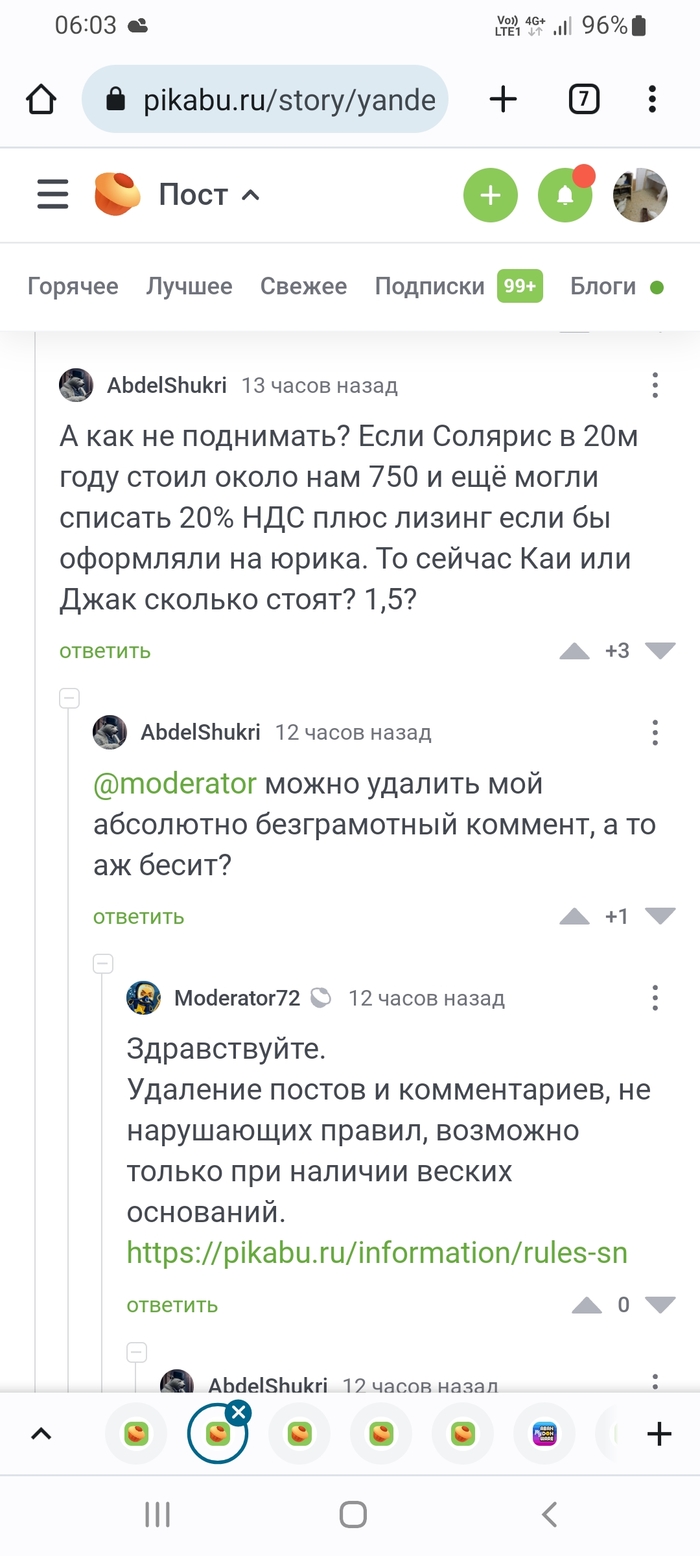The height and width of the screenshot is (1556, 700).
Task: Collapse Moderator72's comment thread
Action: (103, 963)
